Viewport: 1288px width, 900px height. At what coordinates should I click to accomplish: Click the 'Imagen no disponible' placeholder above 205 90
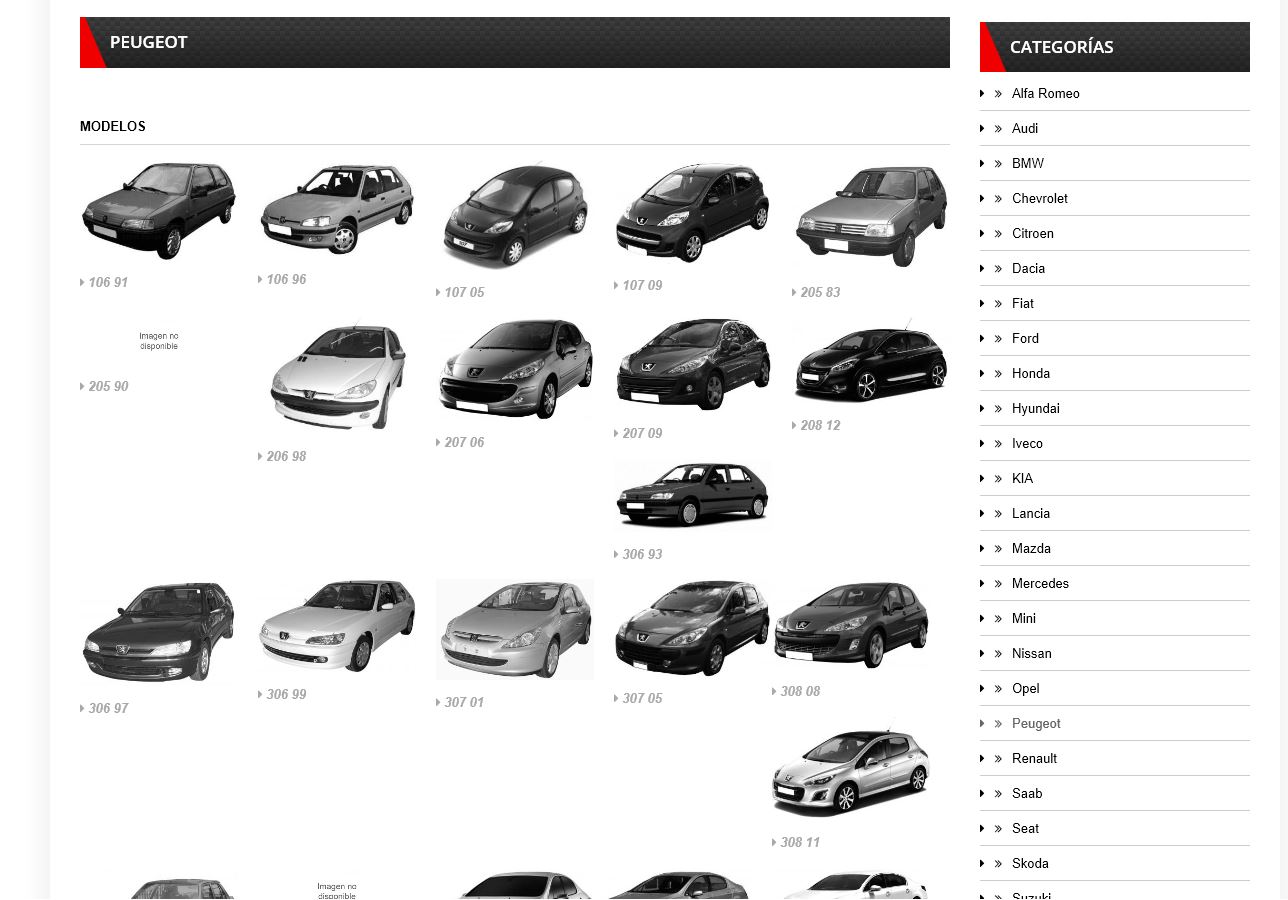(159, 342)
